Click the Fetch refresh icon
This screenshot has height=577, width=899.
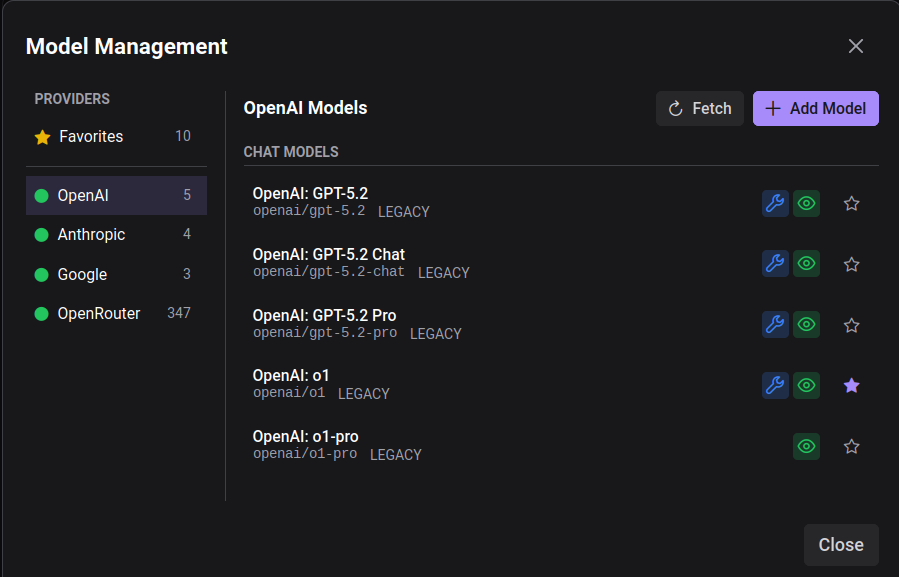[678, 108]
